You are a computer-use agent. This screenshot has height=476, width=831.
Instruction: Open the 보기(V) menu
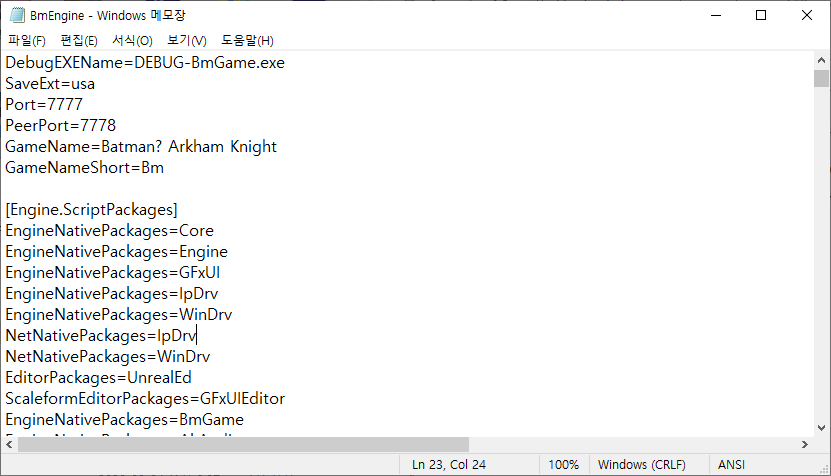tap(187, 41)
